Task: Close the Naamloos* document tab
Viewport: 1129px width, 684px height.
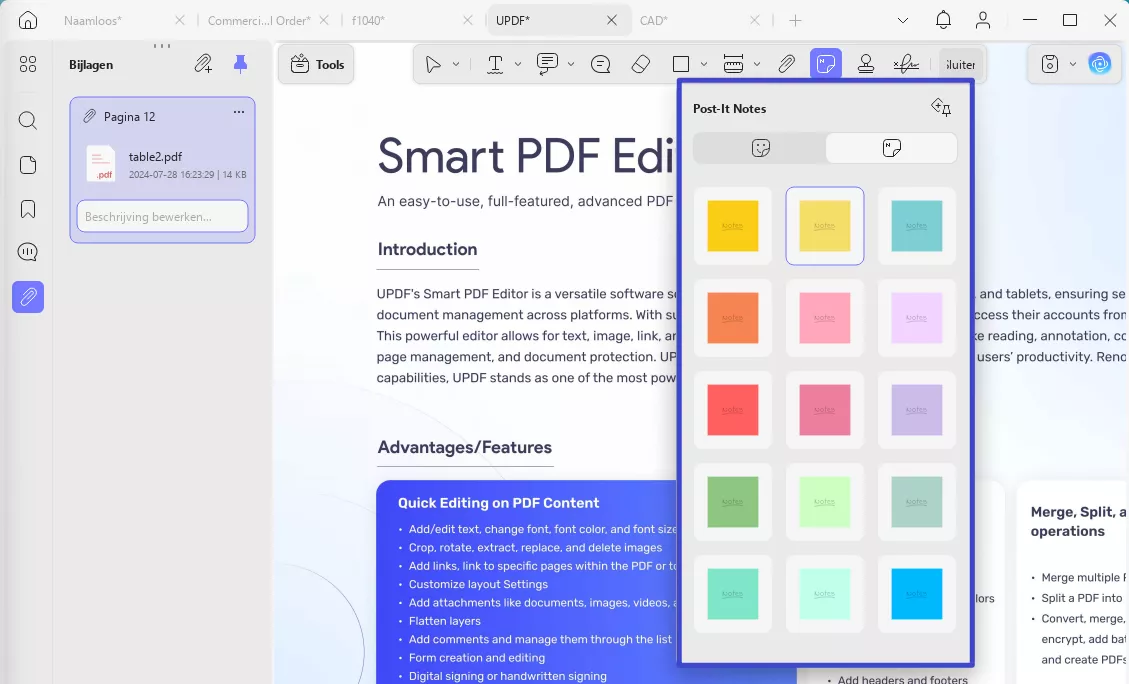Action: (180, 20)
